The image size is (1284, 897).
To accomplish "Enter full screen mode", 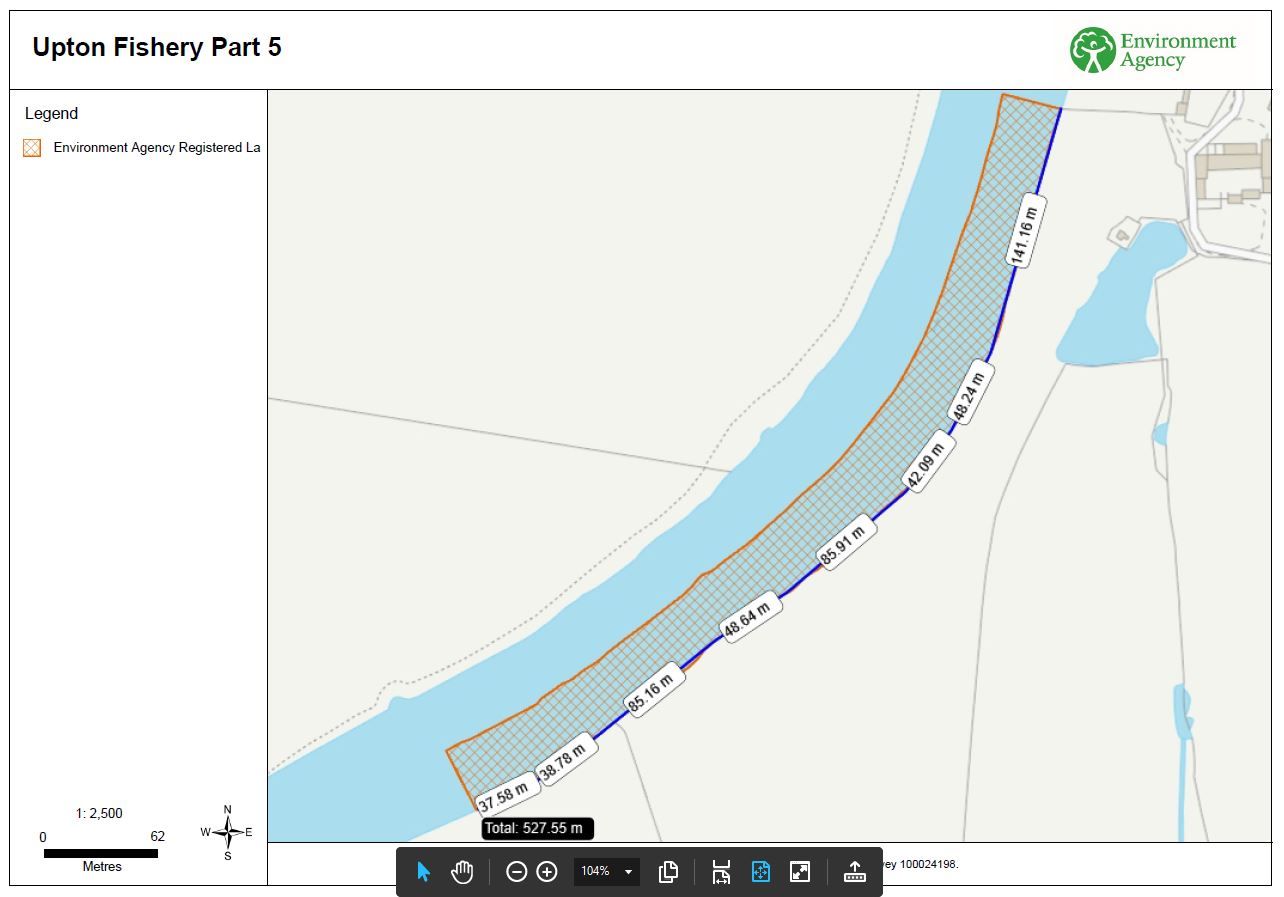I will 800,872.
